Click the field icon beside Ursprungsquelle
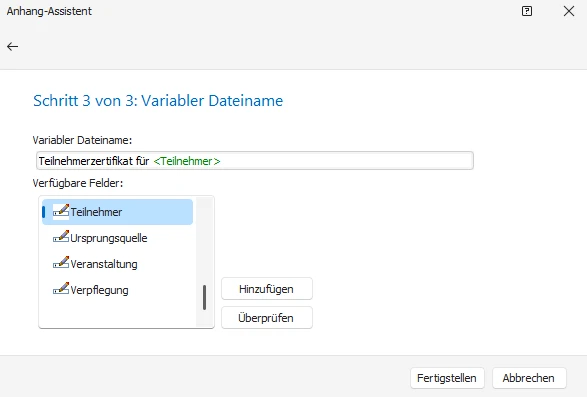The height and width of the screenshot is (397, 587). pos(61,237)
